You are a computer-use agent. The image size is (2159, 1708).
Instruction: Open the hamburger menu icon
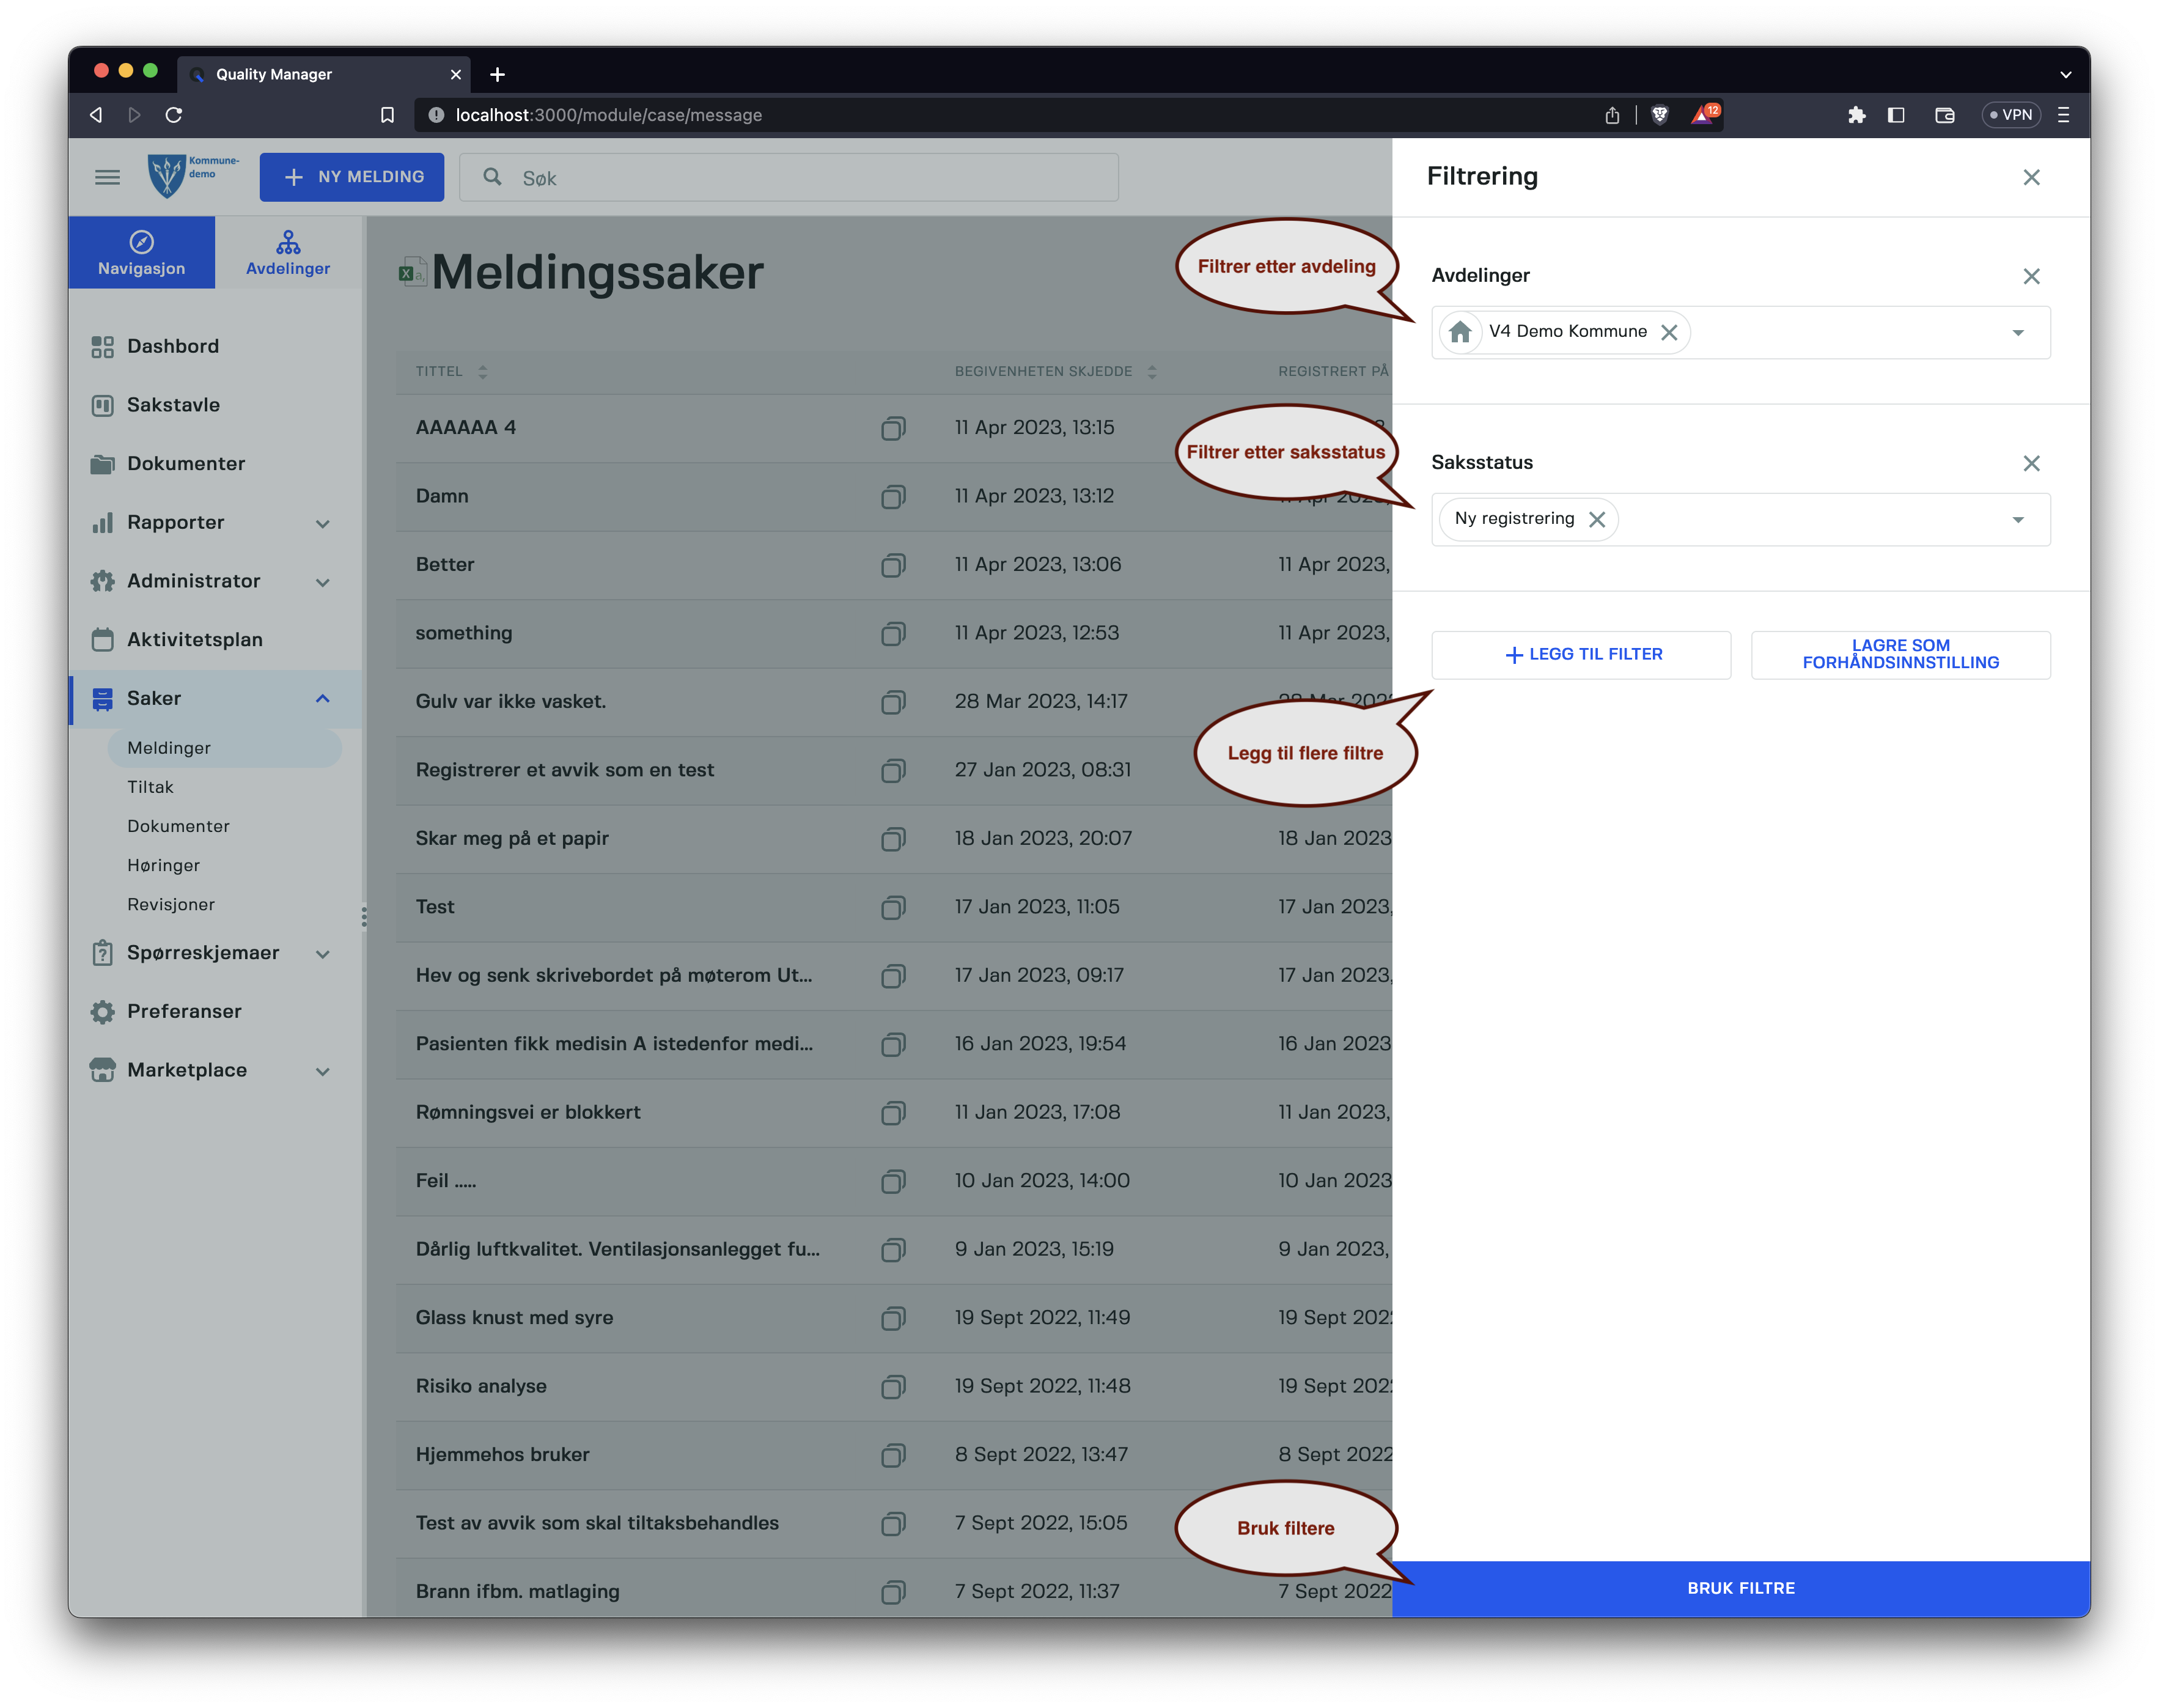tap(107, 177)
